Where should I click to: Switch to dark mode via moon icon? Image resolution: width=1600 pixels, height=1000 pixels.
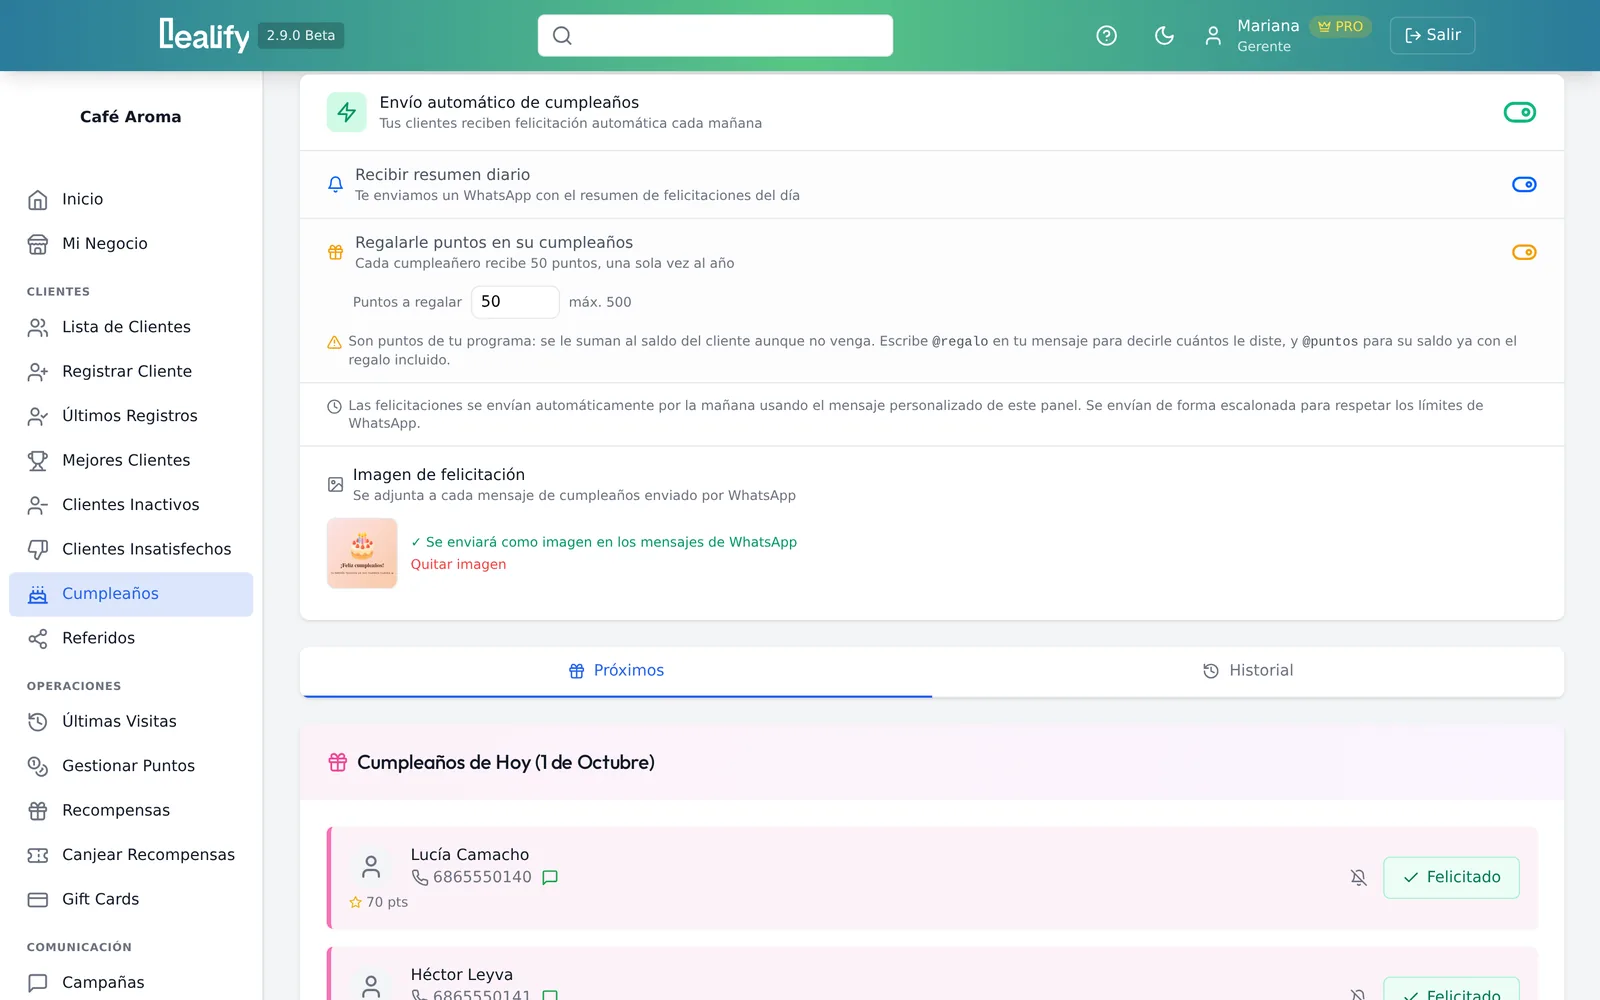(x=1164, y=36)
